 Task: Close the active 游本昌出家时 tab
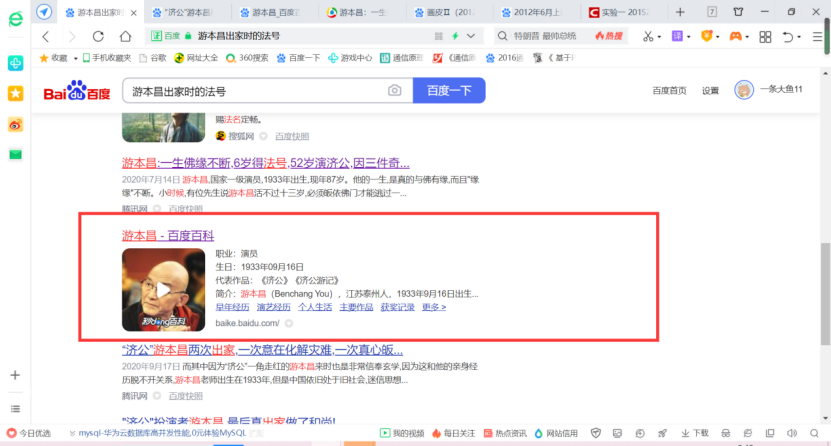[134, 13]
